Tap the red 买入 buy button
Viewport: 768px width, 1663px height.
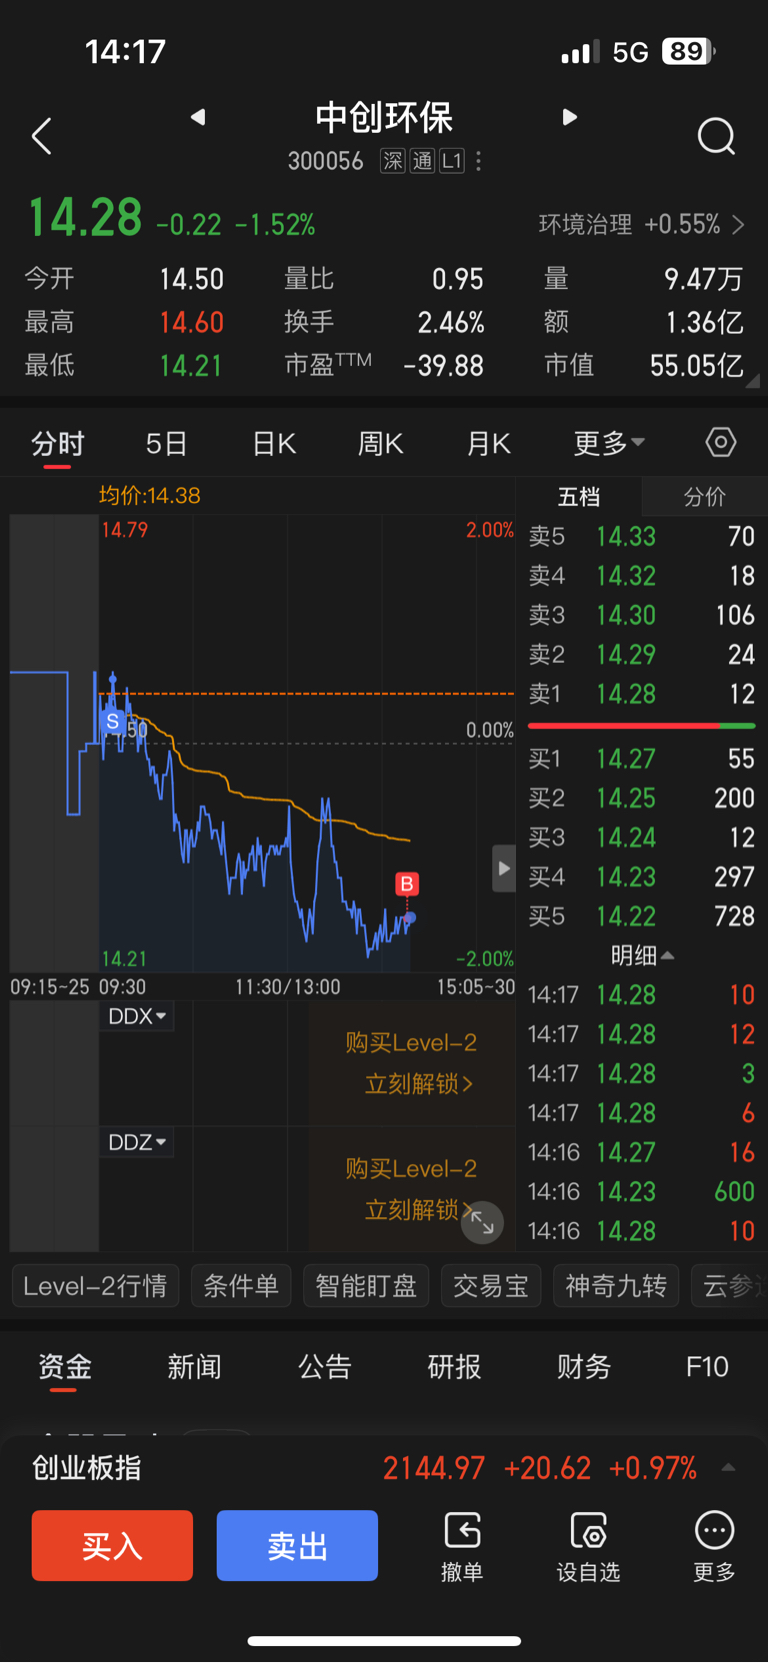[x=112, y=1546]
